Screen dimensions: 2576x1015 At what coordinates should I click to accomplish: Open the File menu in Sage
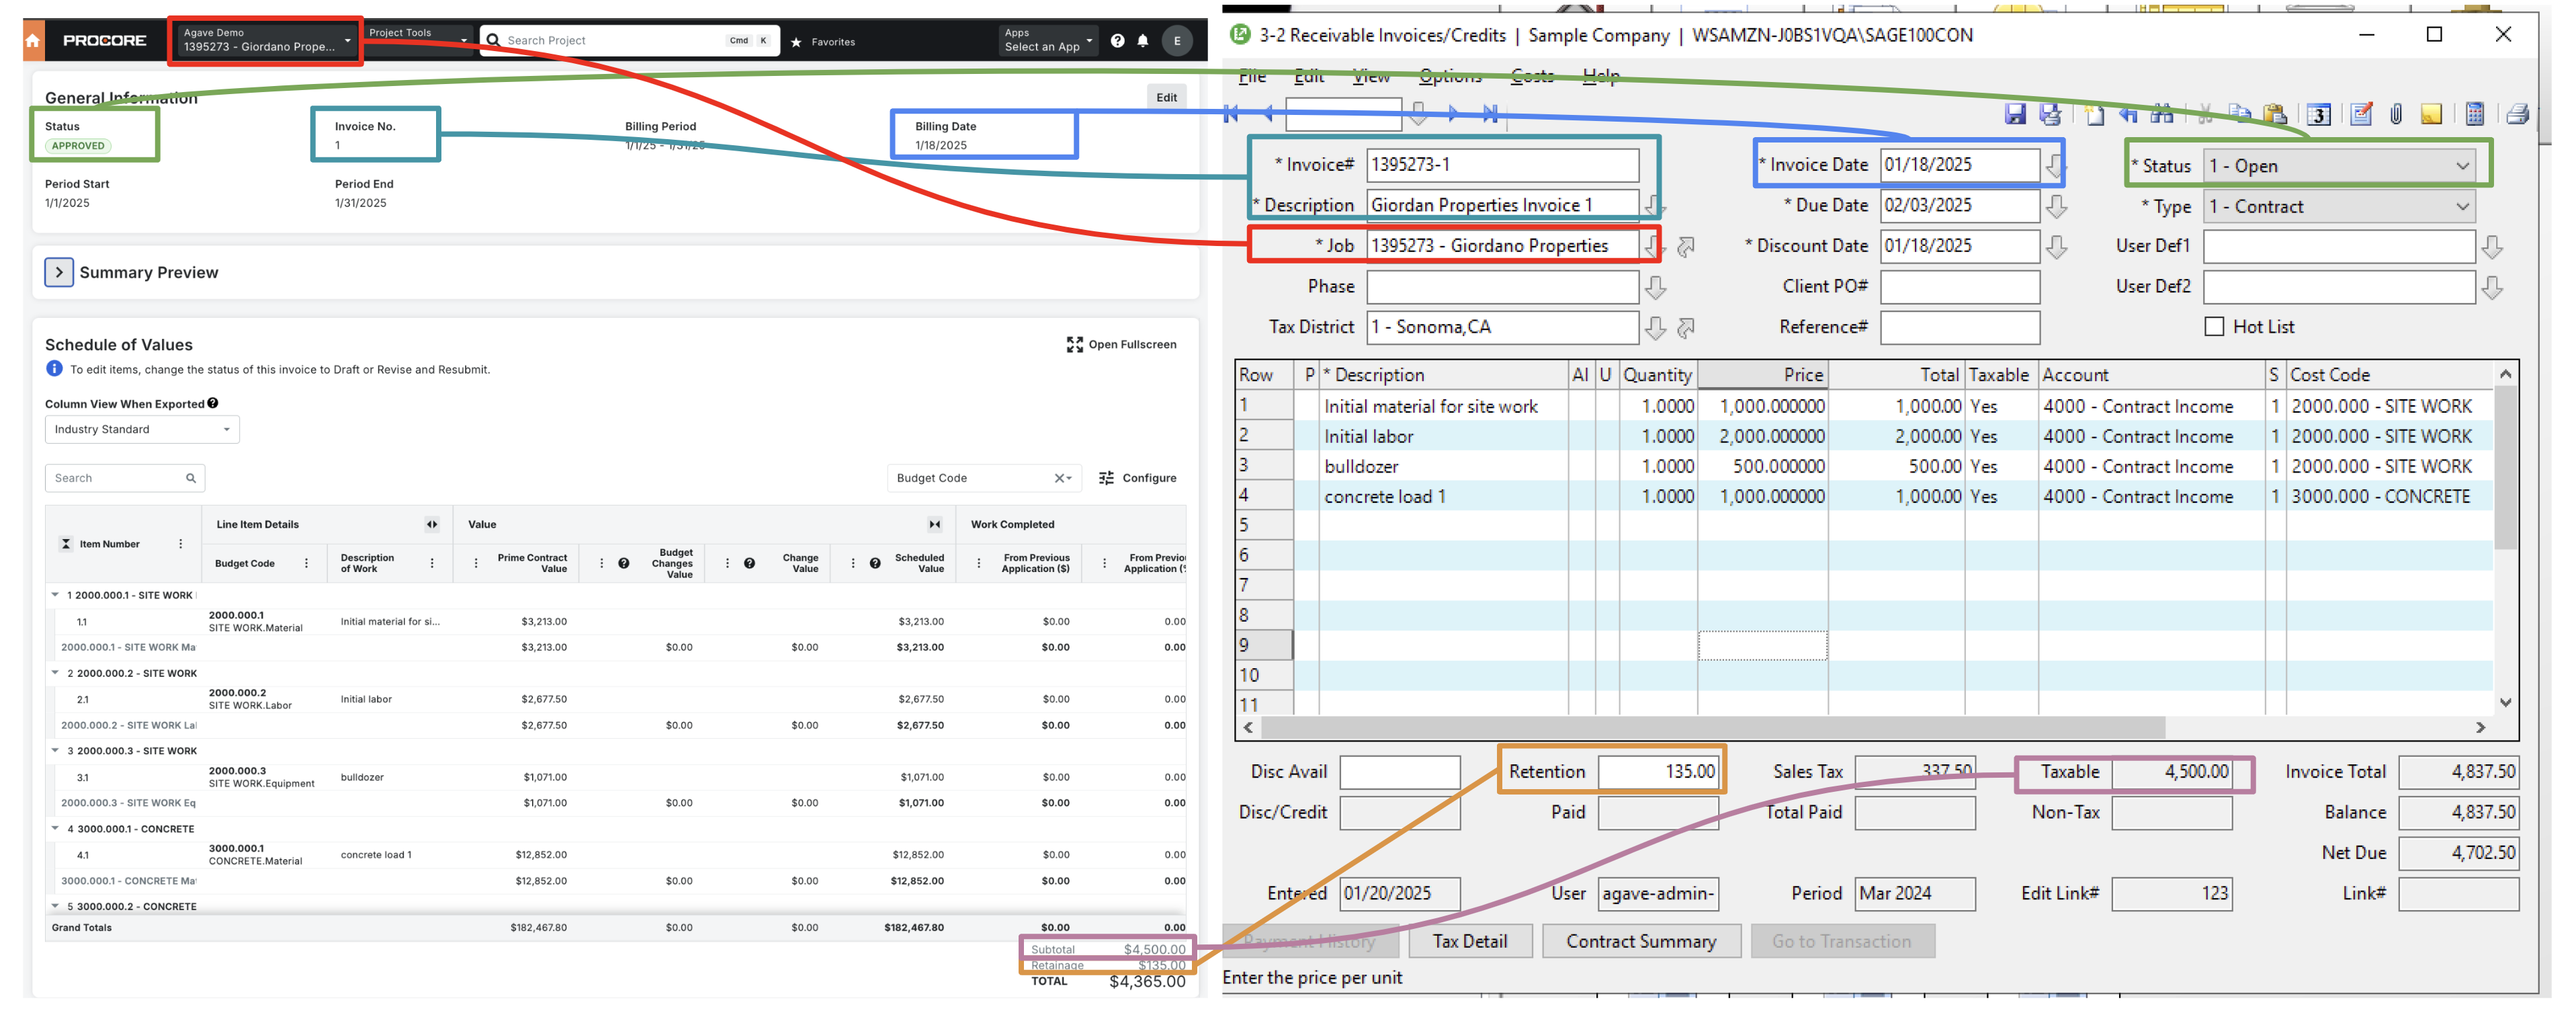(x=1252, y=76)
